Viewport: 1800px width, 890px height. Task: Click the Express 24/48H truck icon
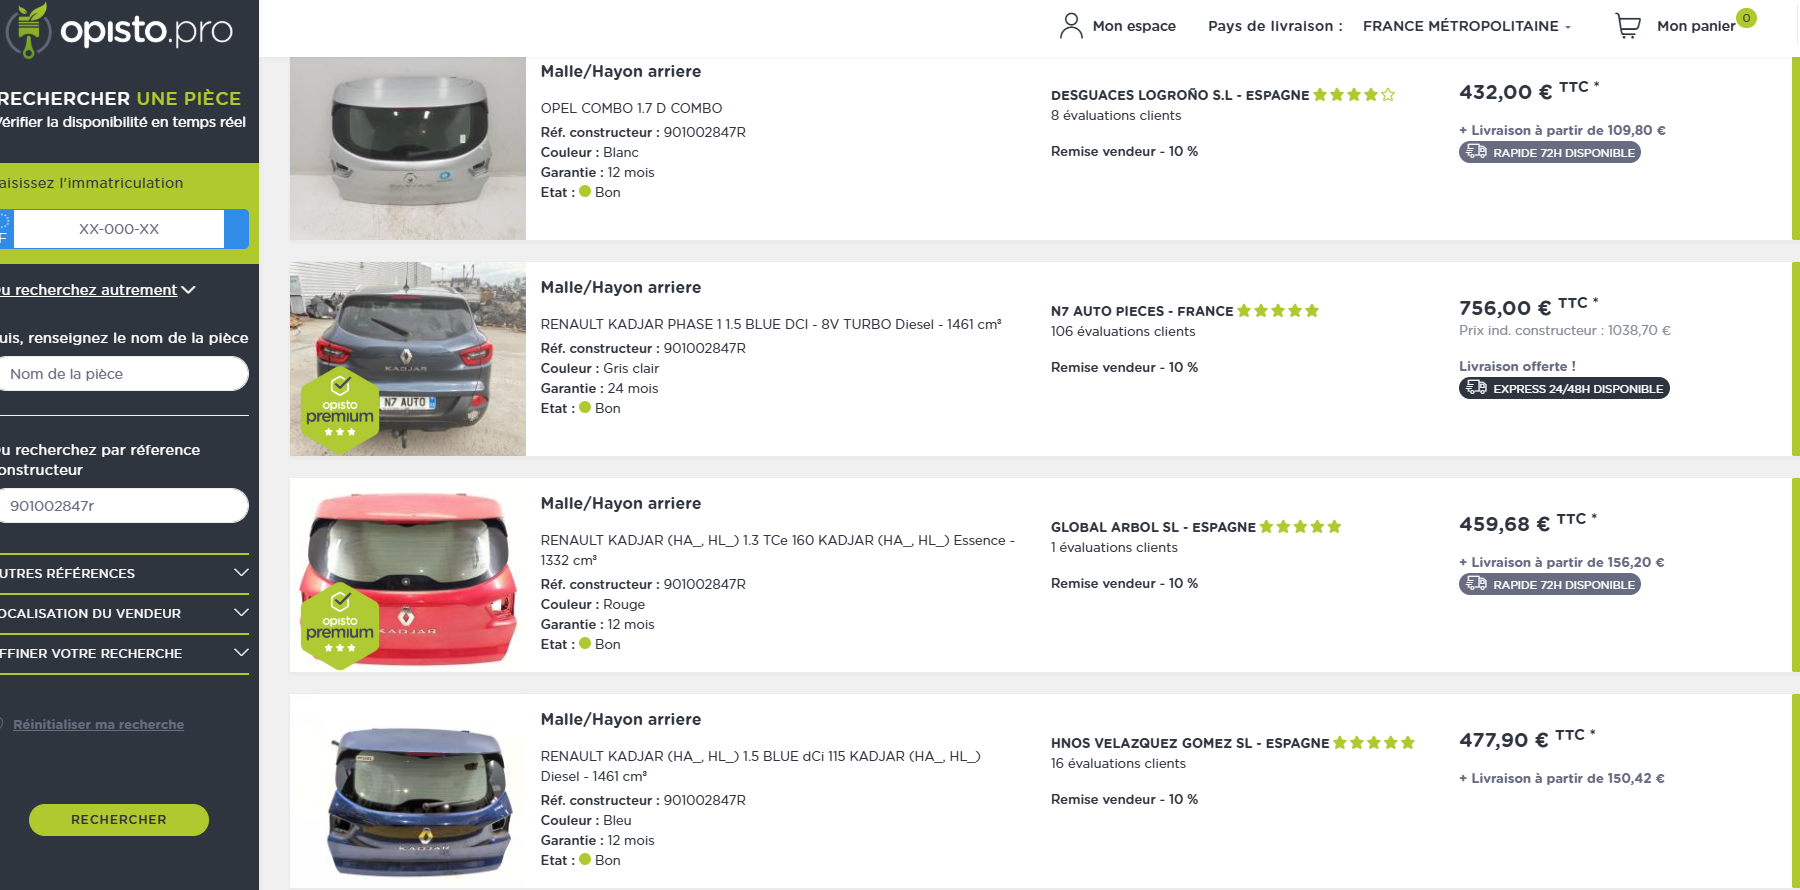pyautogui.click(x=1476, y=388)
